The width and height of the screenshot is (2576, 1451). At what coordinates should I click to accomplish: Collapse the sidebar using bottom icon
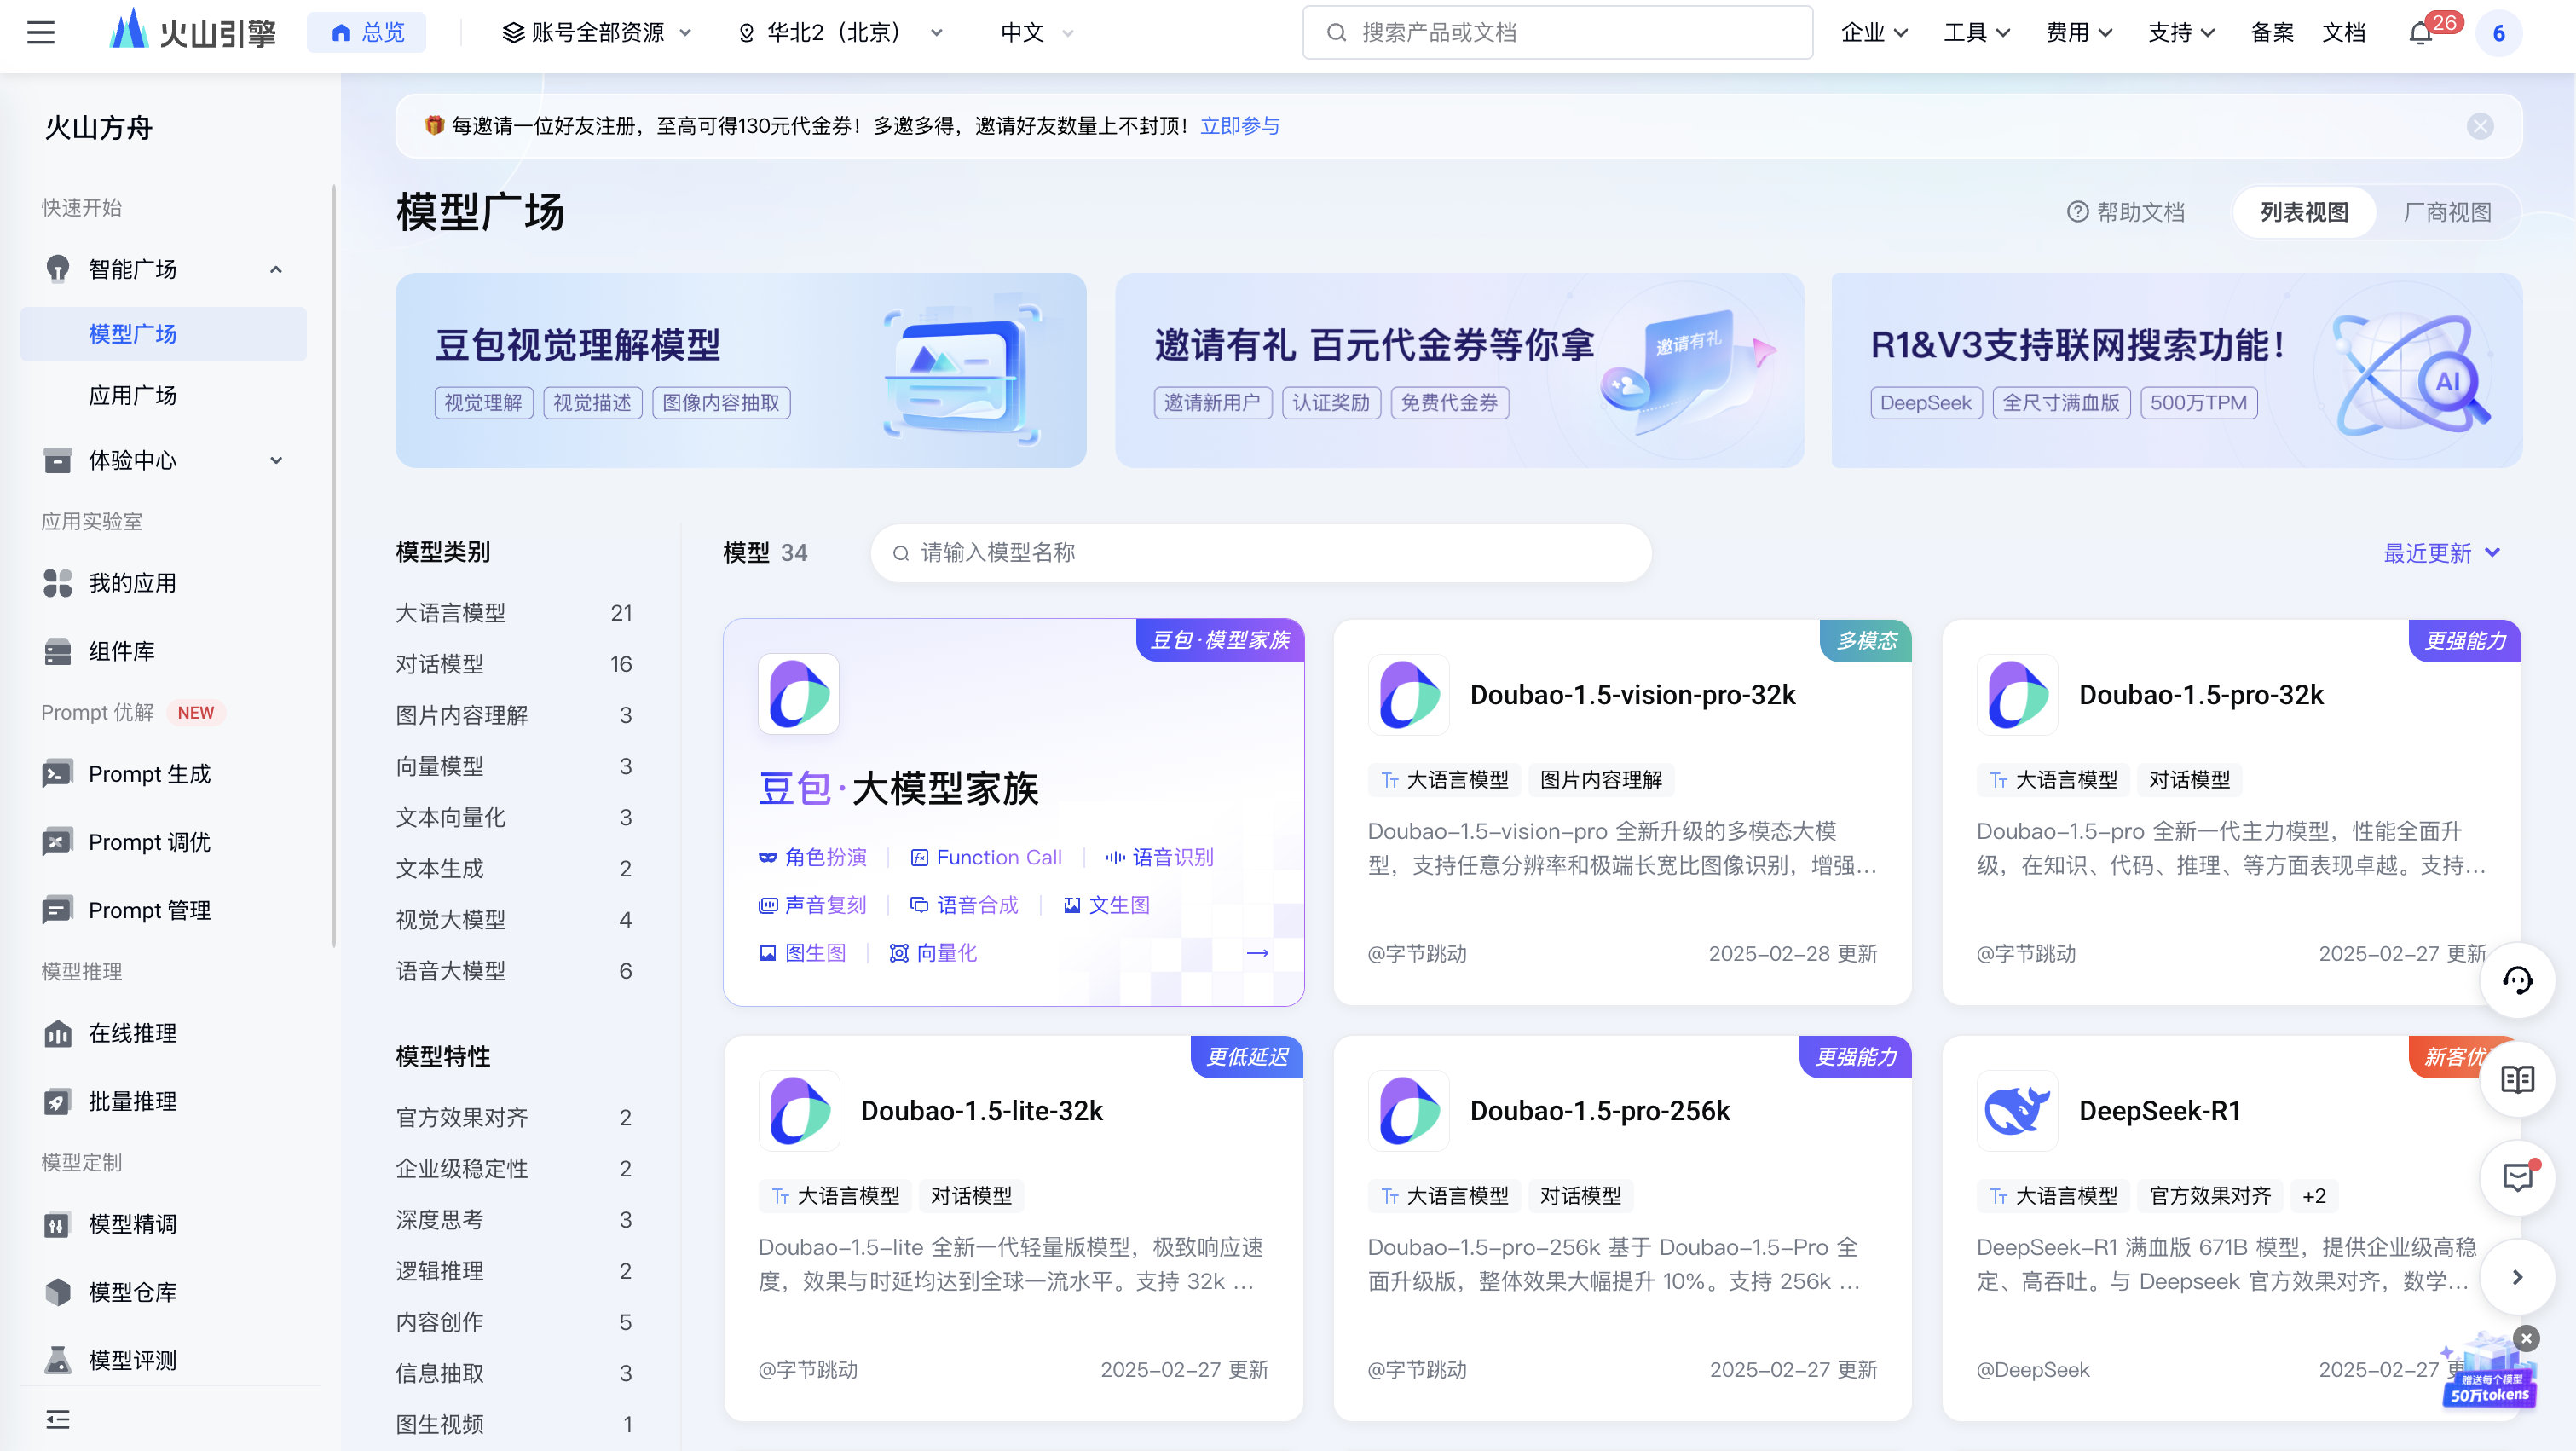pyautogui.click(x=58, y=1419)
